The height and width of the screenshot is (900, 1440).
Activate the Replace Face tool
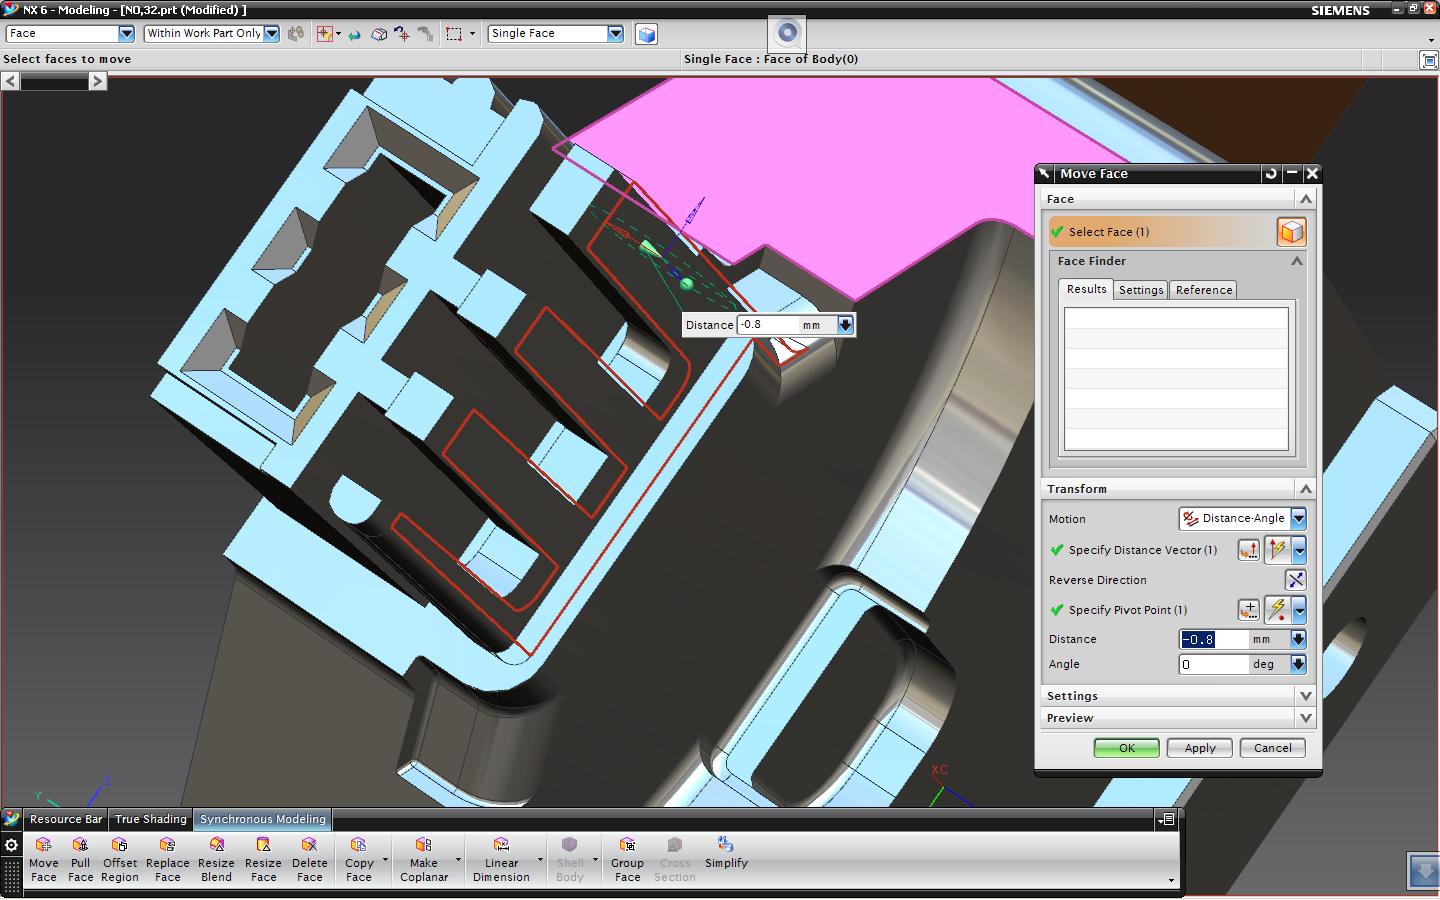pos(167,860)
